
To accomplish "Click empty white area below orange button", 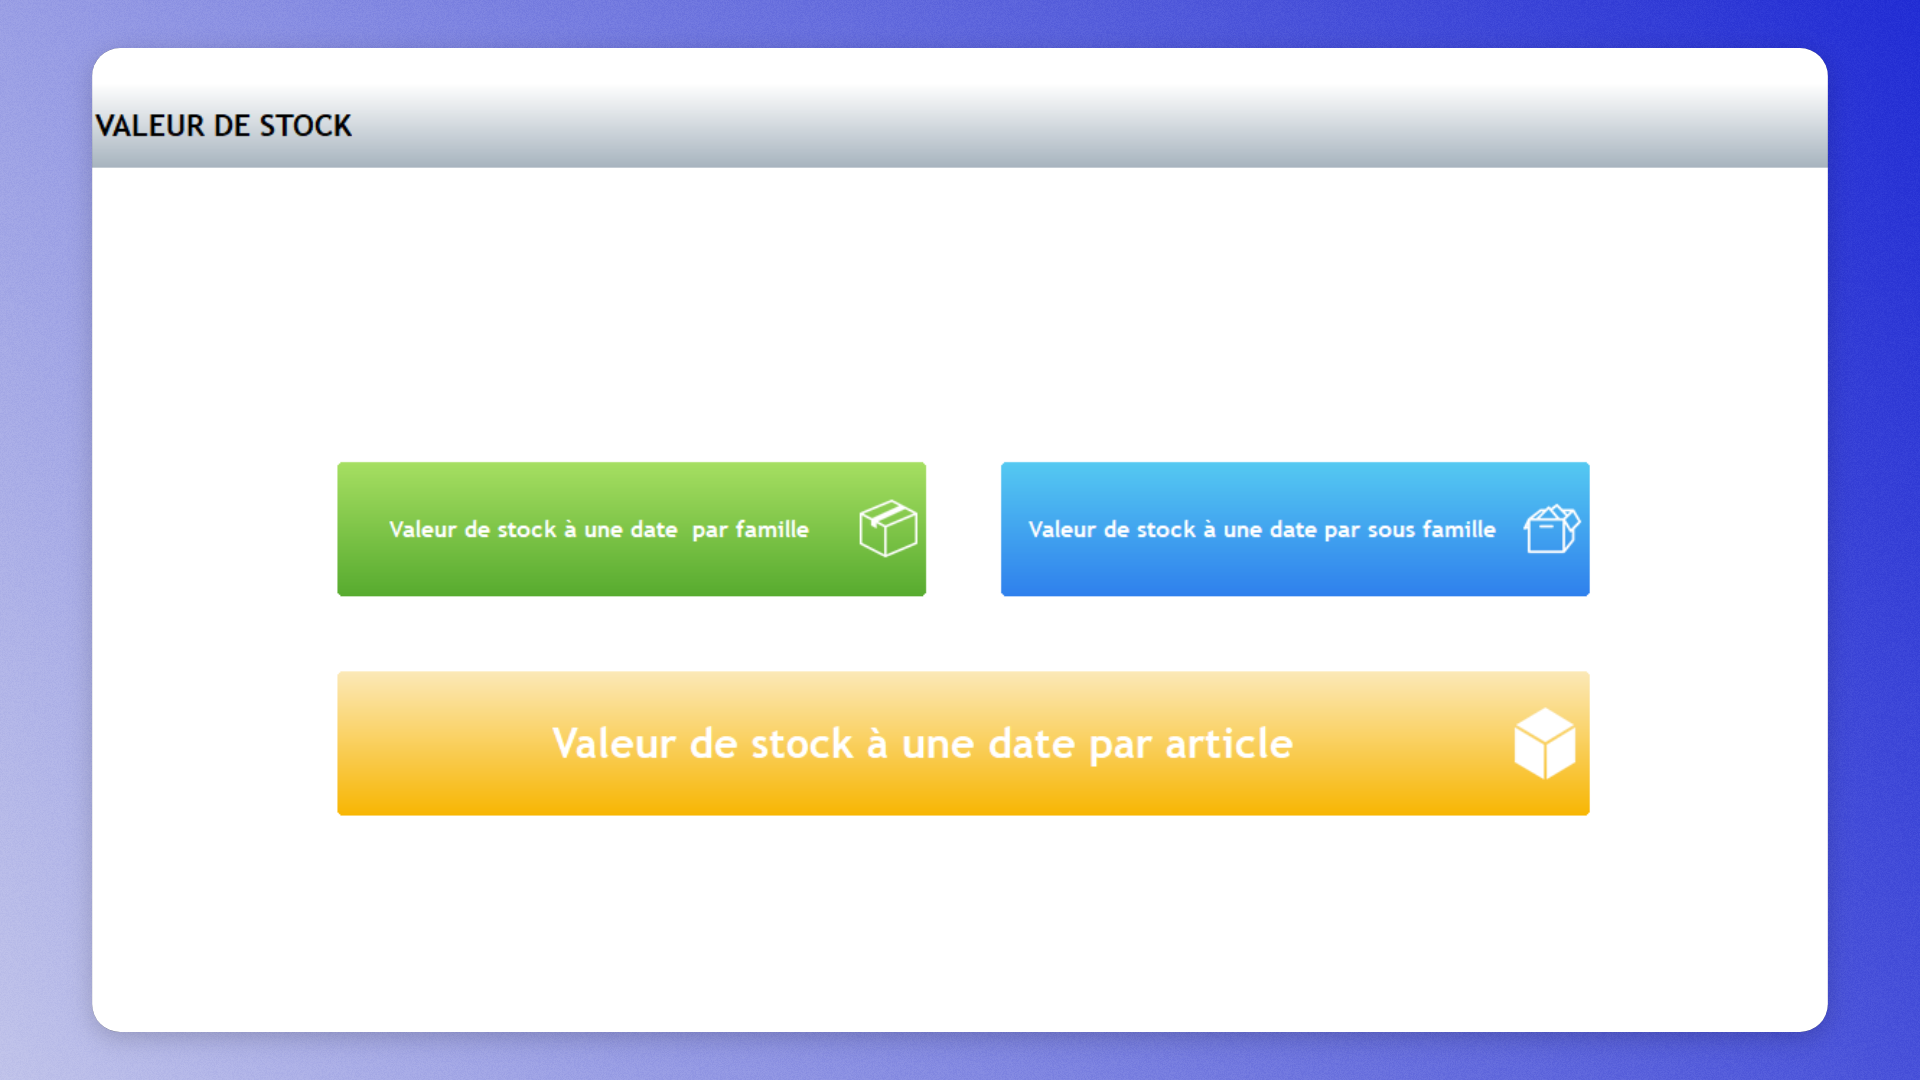I will (960, 920).
